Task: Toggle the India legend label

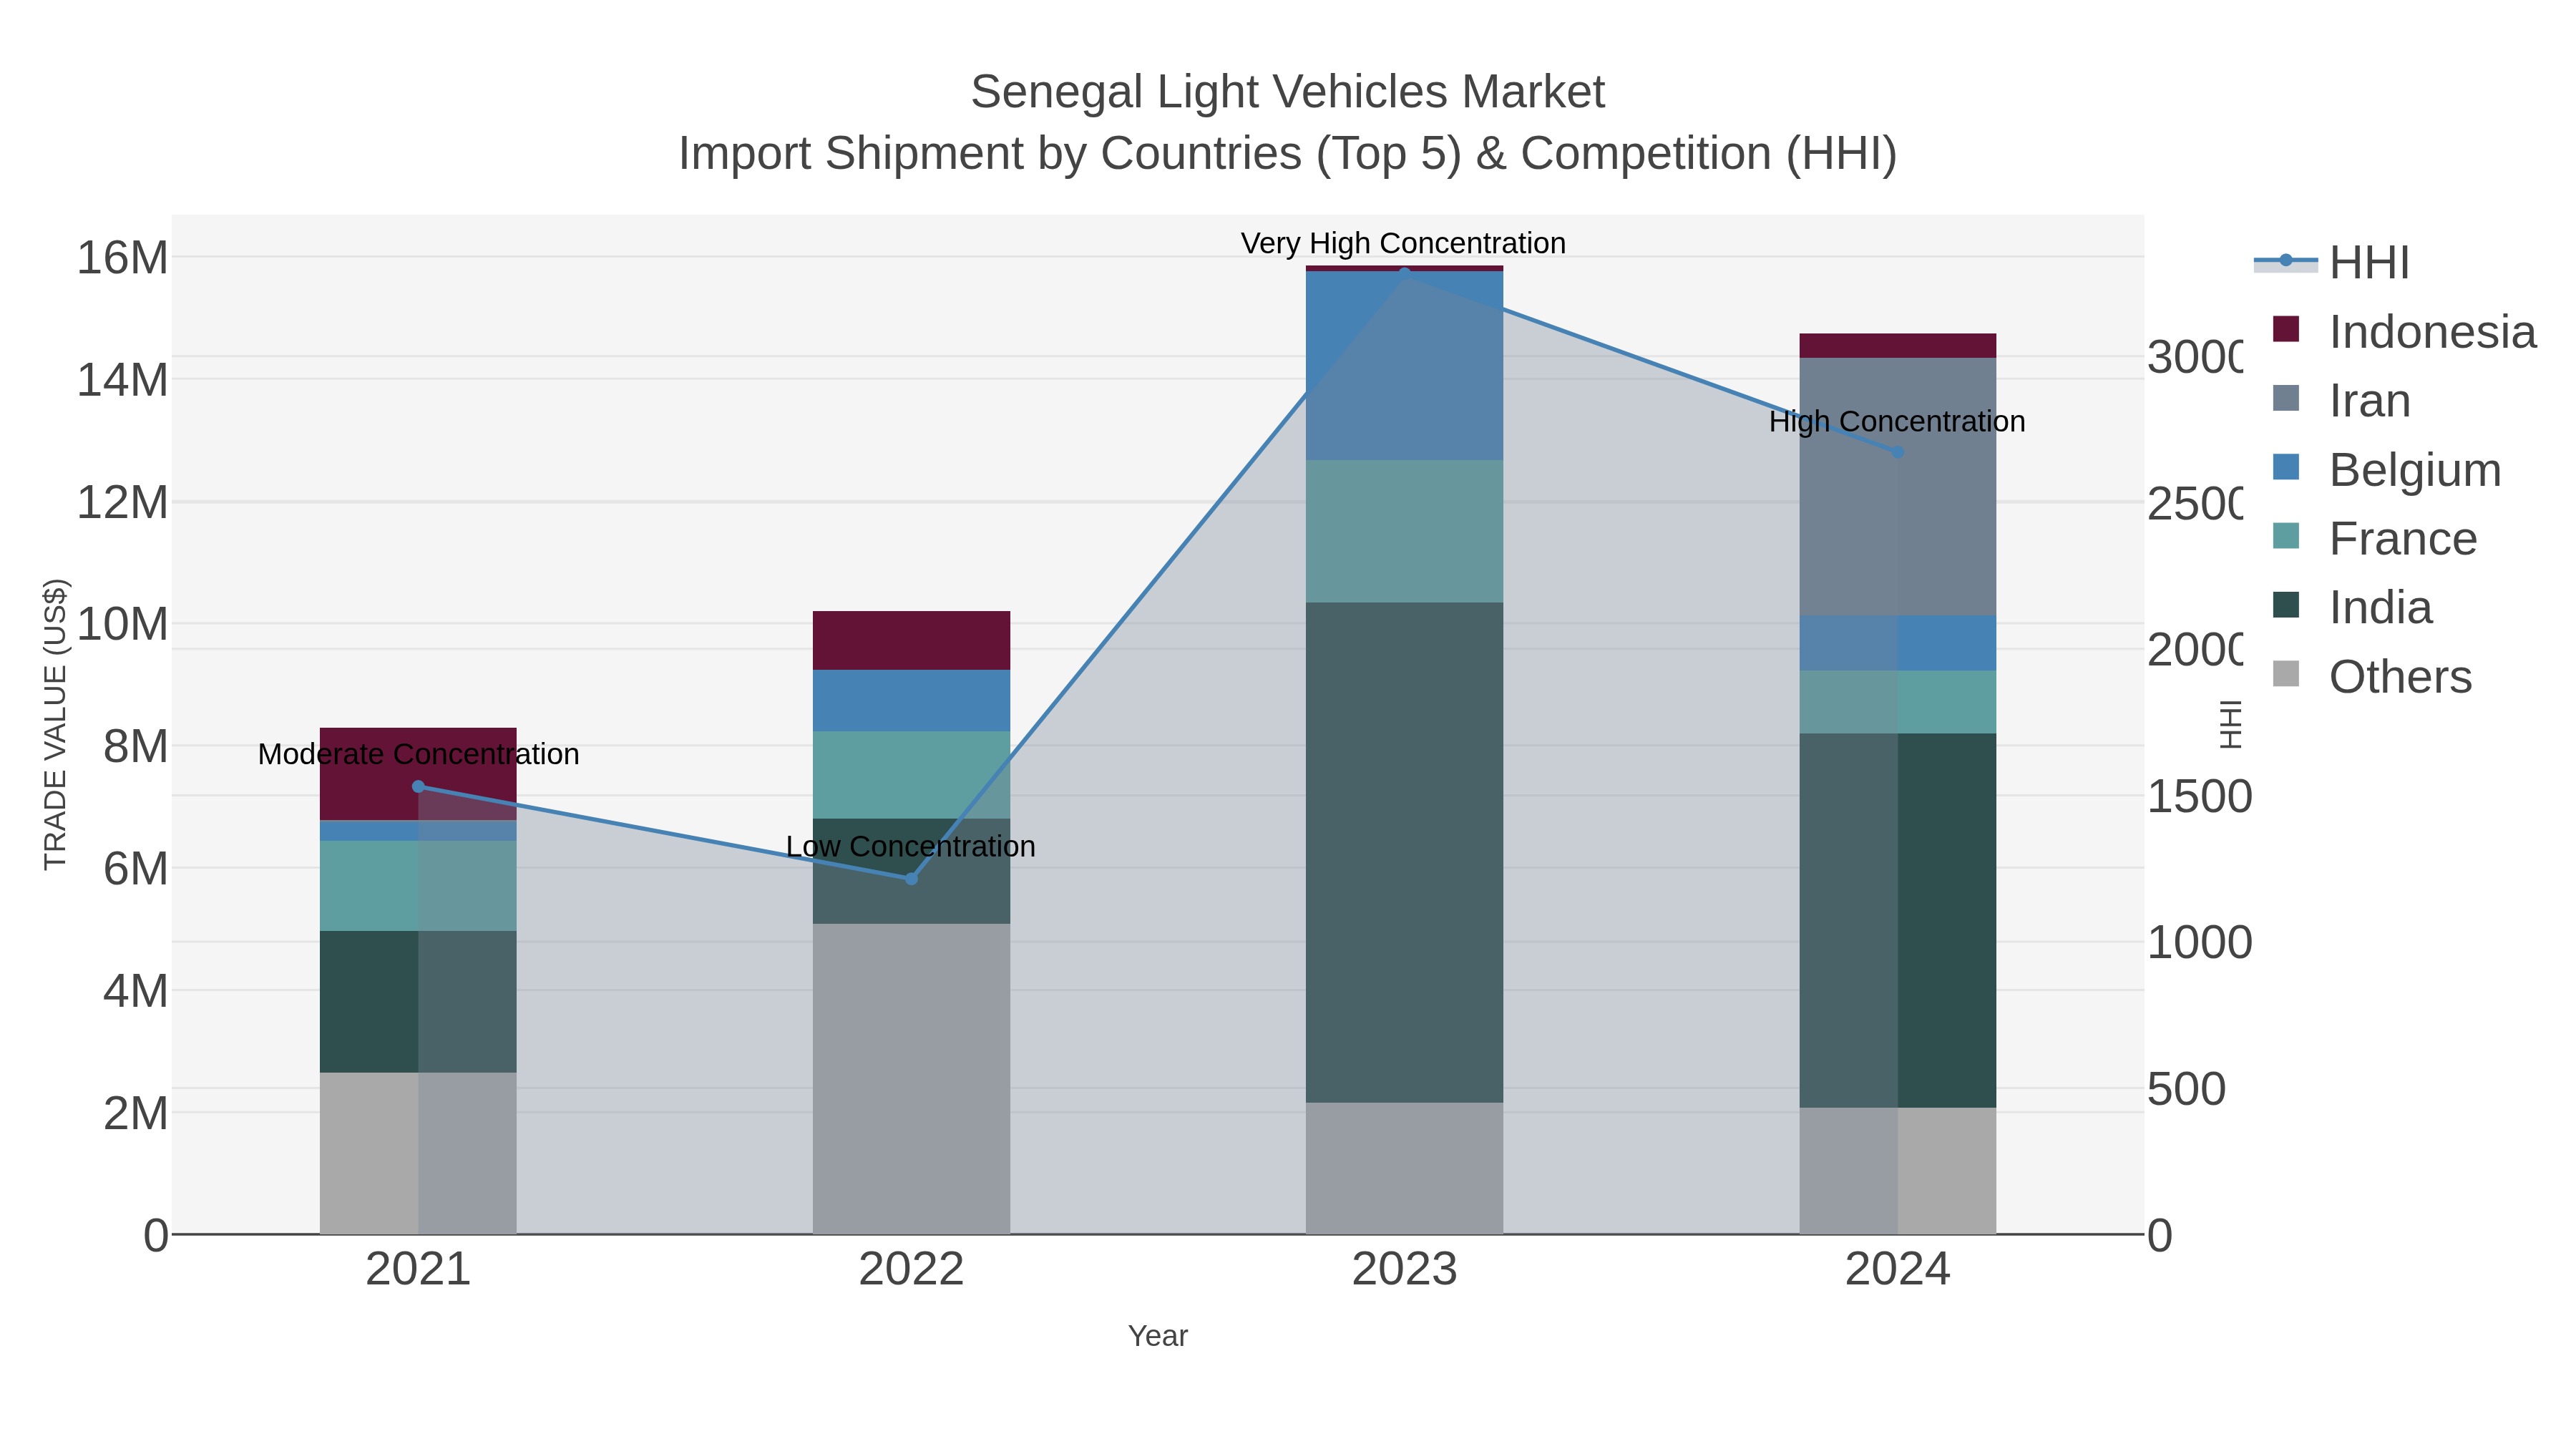Action: tap(2380, 608)
